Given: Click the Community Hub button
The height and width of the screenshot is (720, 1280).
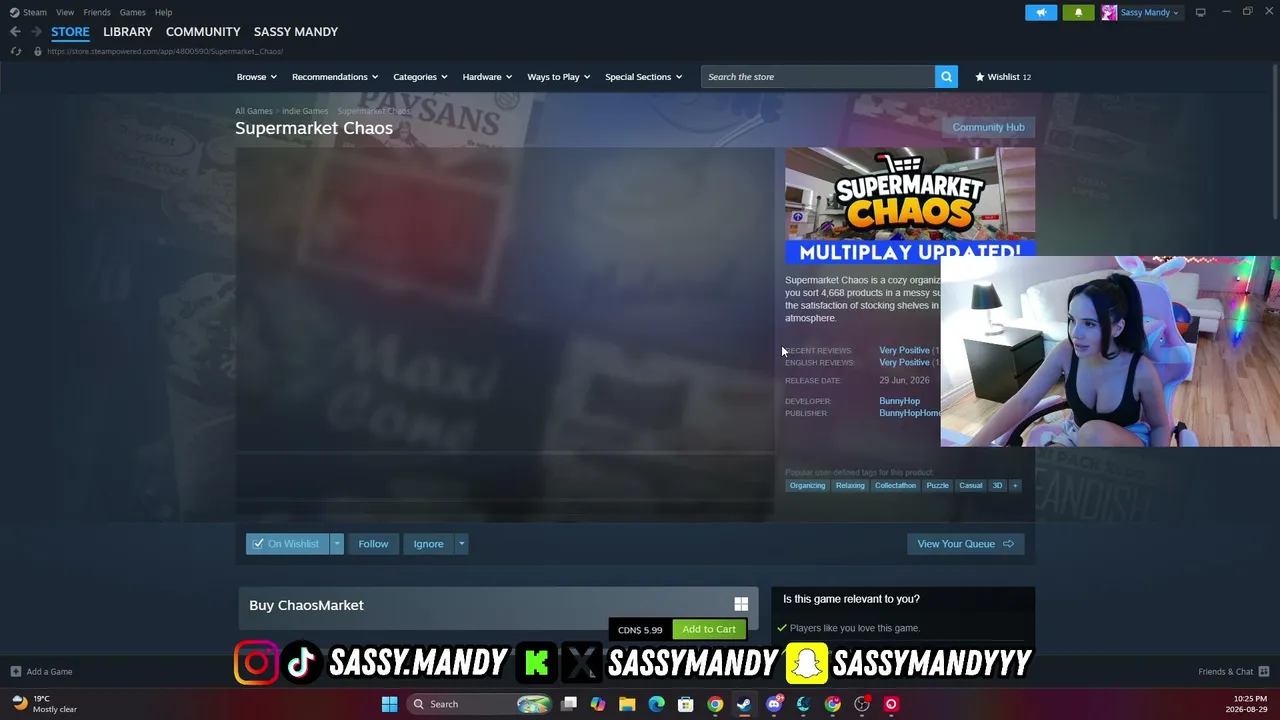Looking at the screenshot, I should click(988, 127).
